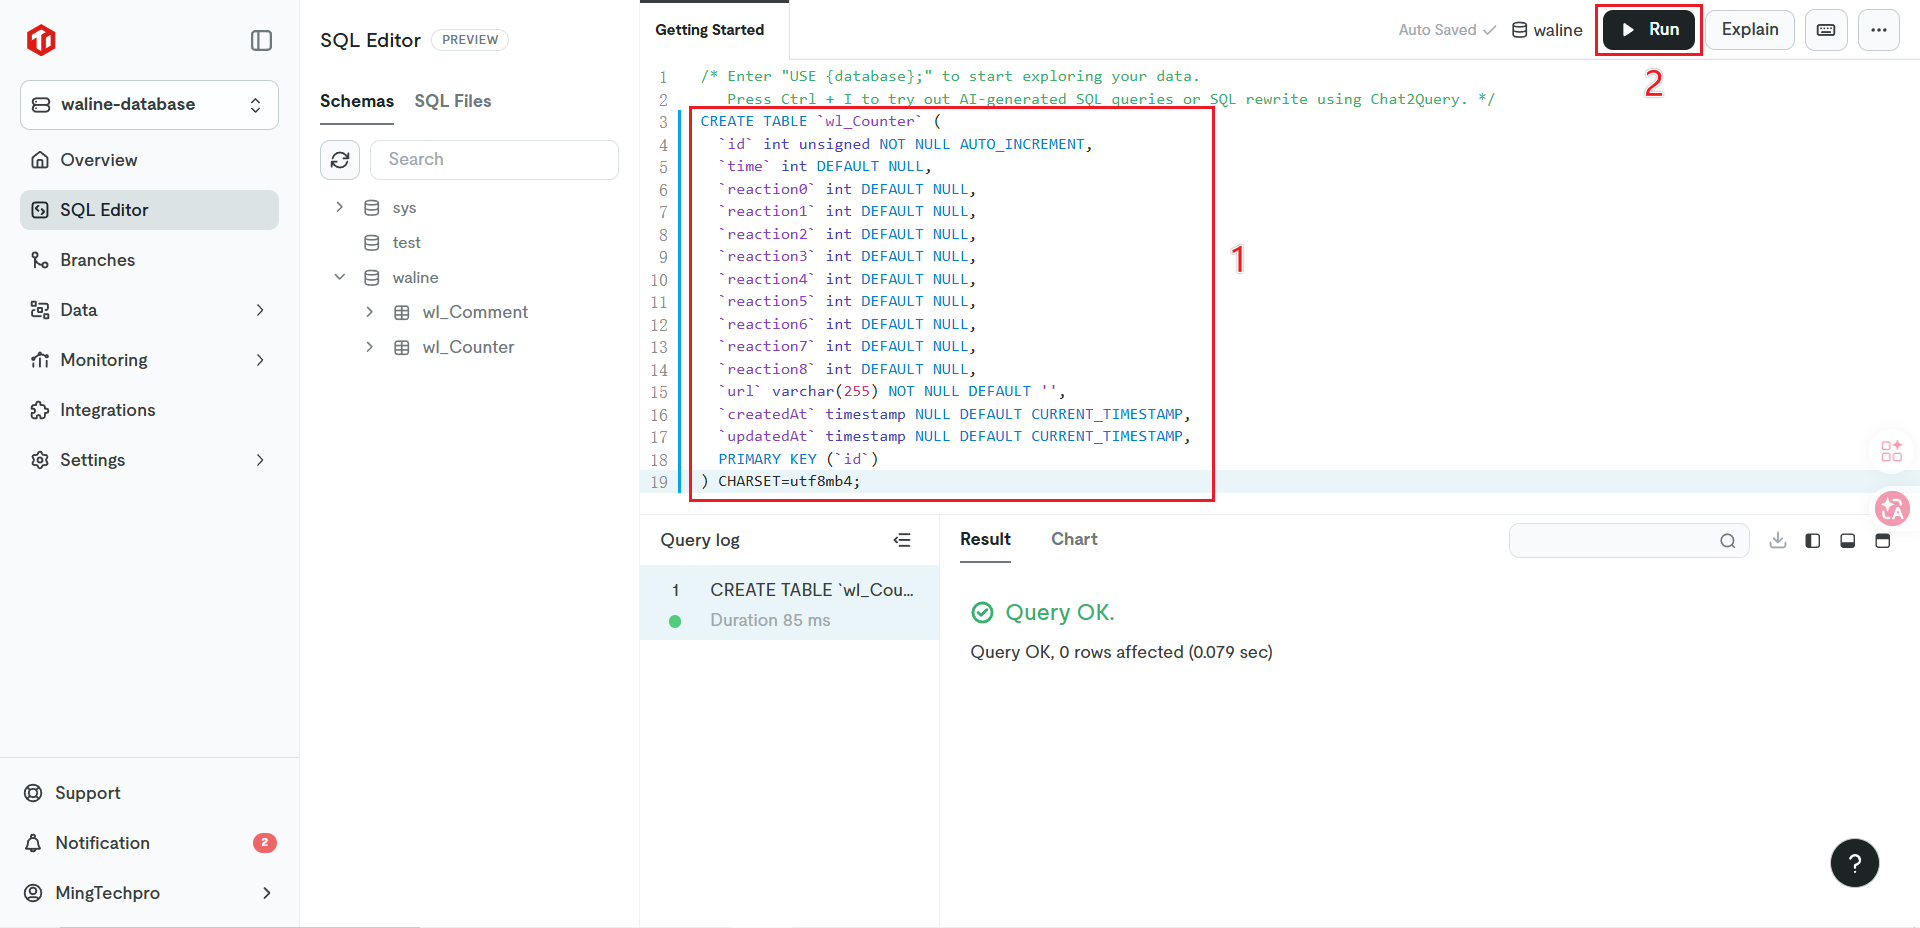The height and width of the screenshot is (928, 1920).
Task: Open the MingTechpro account menu
Action: tap(149, 893)
